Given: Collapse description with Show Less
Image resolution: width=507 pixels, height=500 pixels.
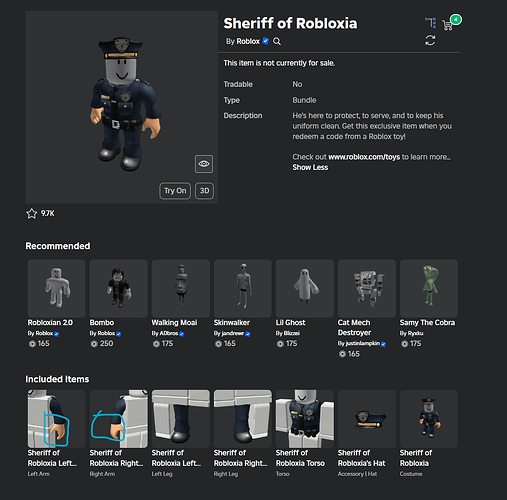Looking at the screenshot, I should [x=310, y=167].
